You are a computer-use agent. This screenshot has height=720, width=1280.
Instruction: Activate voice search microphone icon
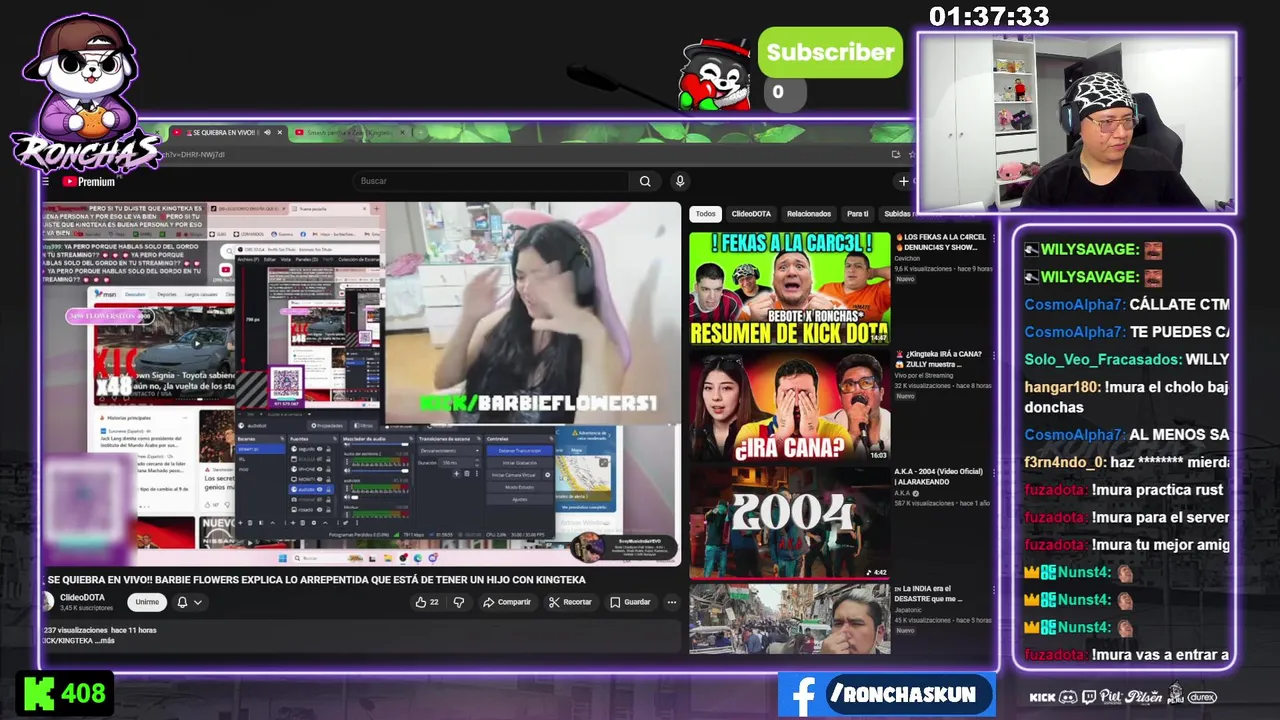click(x=680, y=181)
